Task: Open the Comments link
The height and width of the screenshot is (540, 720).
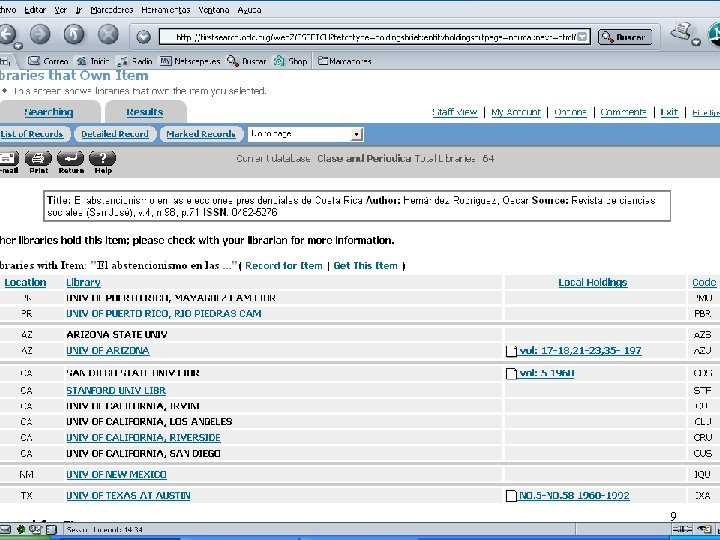Action: coord(624,112)
